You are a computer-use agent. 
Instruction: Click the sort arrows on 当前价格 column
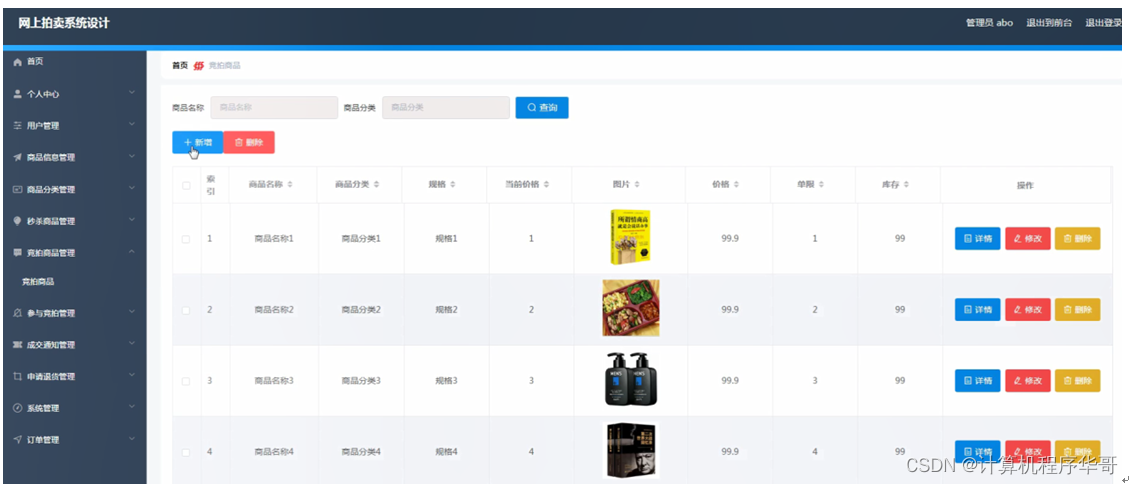tap(546, 185)
